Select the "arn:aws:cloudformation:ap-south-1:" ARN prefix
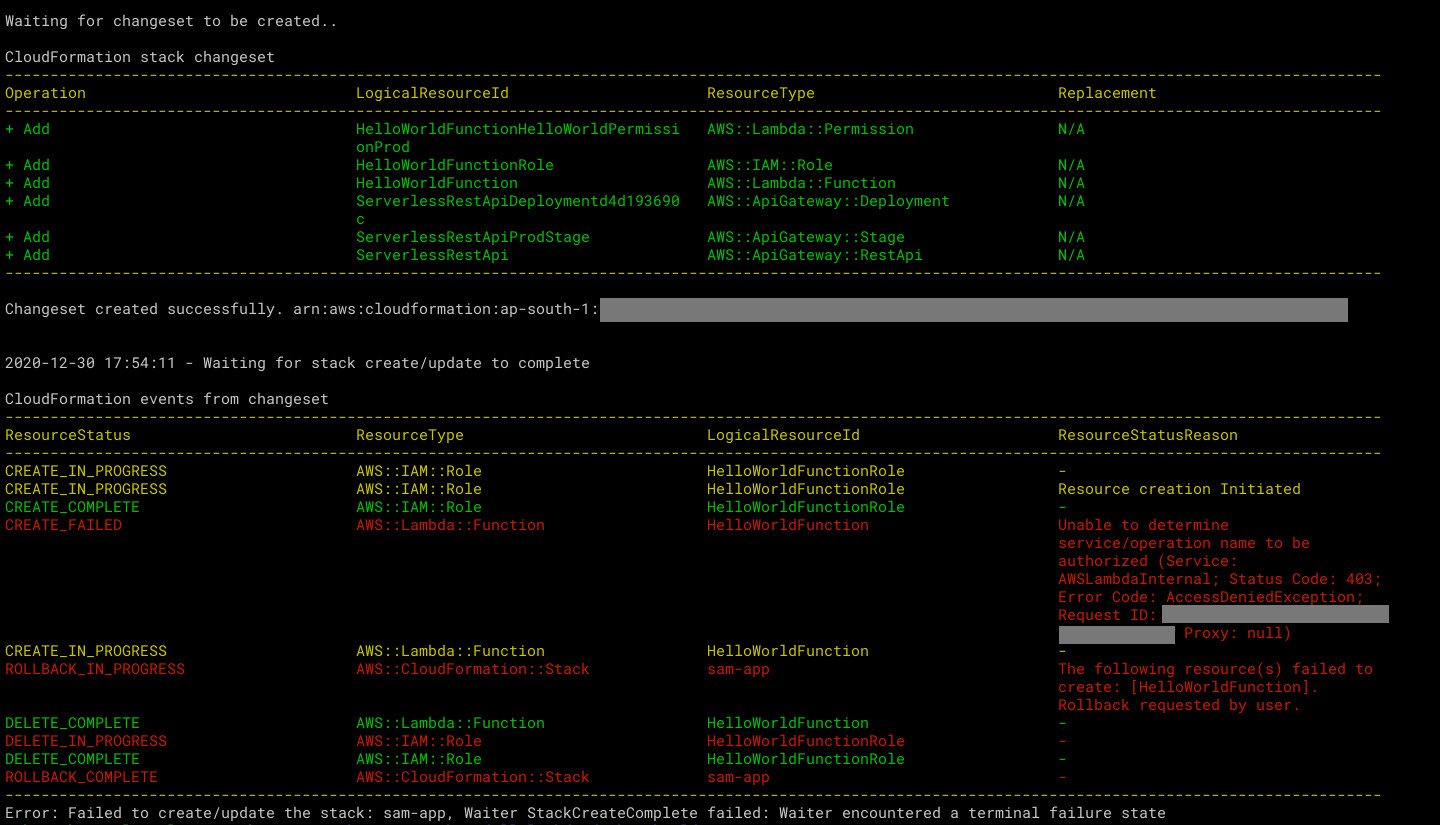The image size is (1440, 825). coord(446,309)
